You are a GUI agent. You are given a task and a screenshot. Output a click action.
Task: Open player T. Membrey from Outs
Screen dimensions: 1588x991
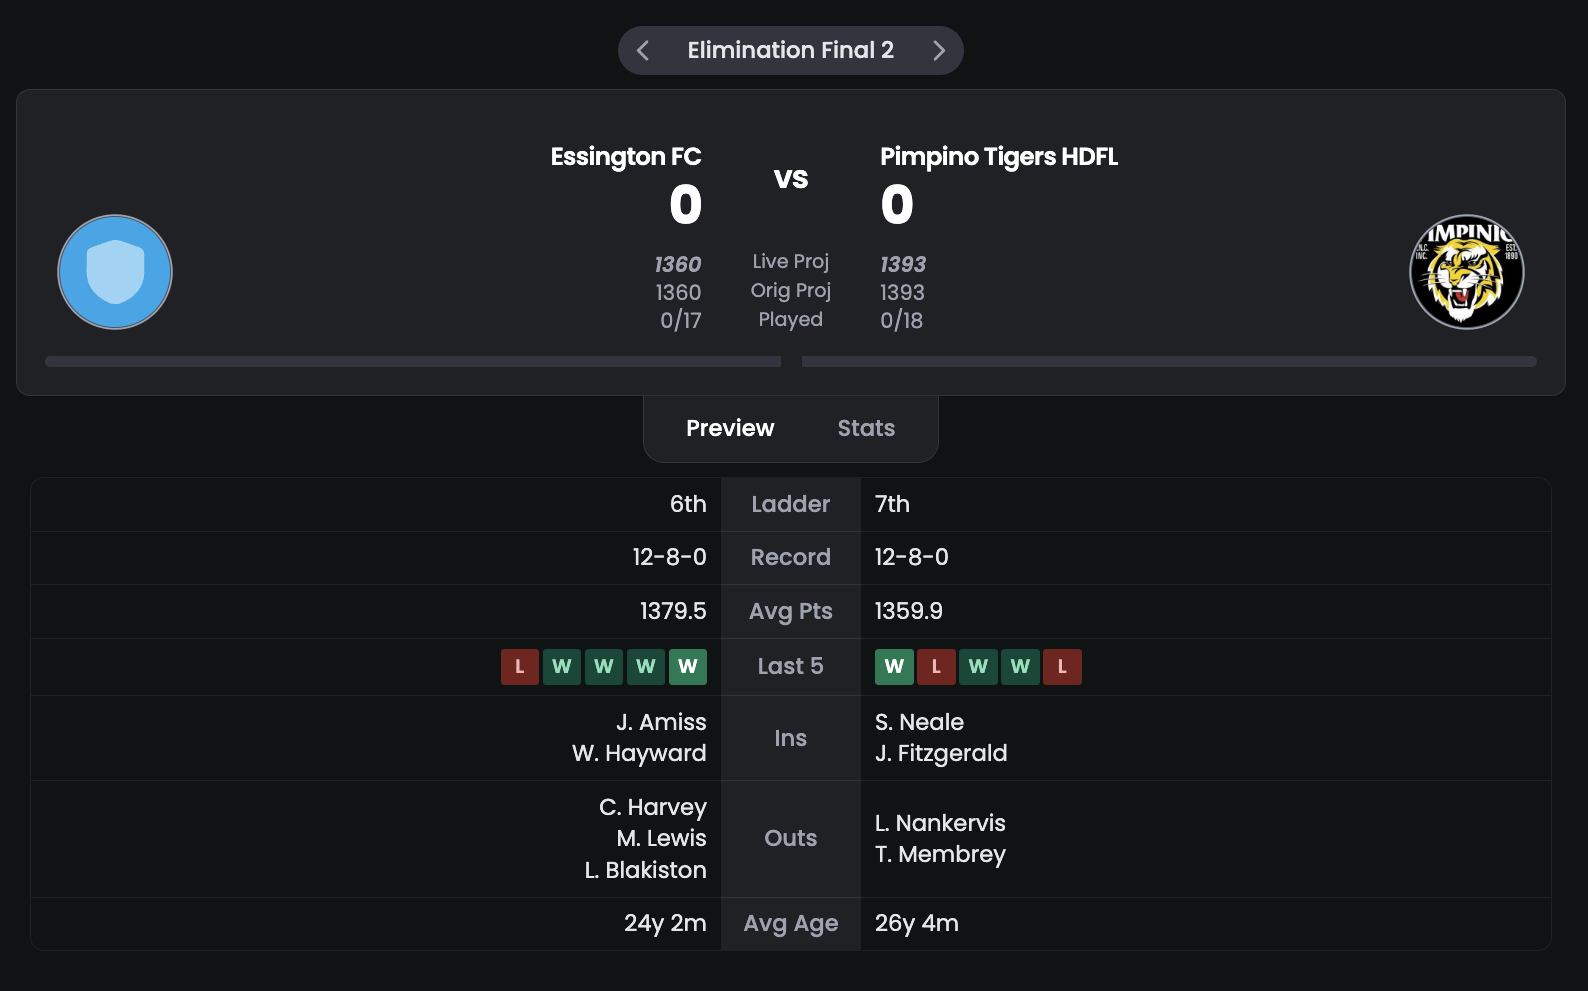click(x=940, y=854)
